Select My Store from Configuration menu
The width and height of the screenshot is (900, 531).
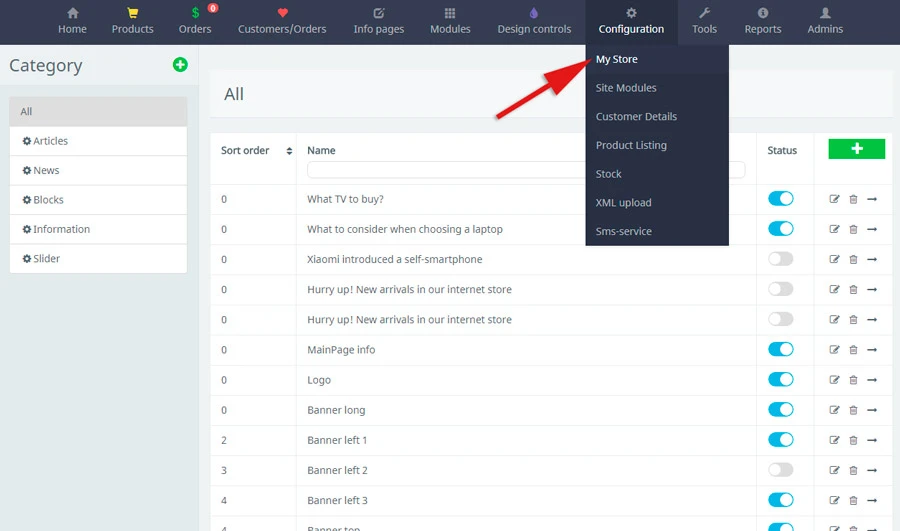(x=617, y=59)
